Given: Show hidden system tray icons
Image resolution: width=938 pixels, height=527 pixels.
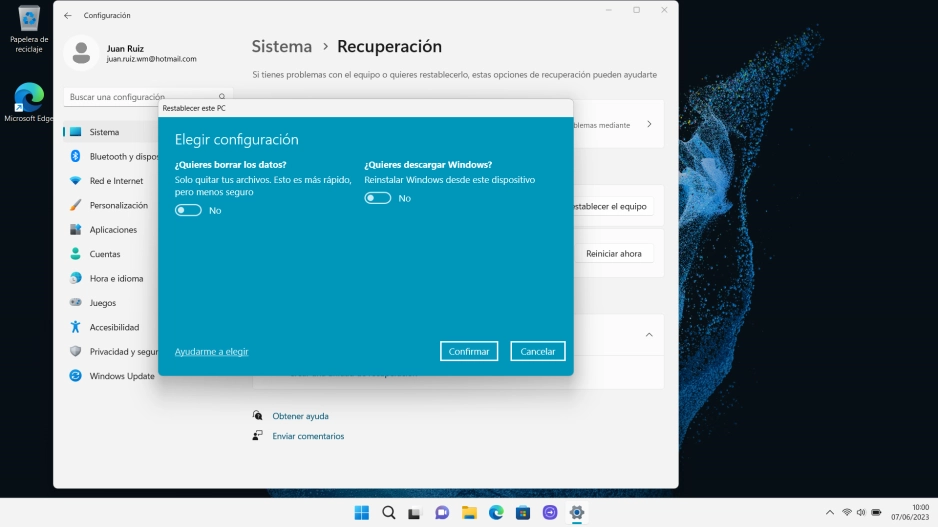Looking at the screenshot, I should [830, 513].
